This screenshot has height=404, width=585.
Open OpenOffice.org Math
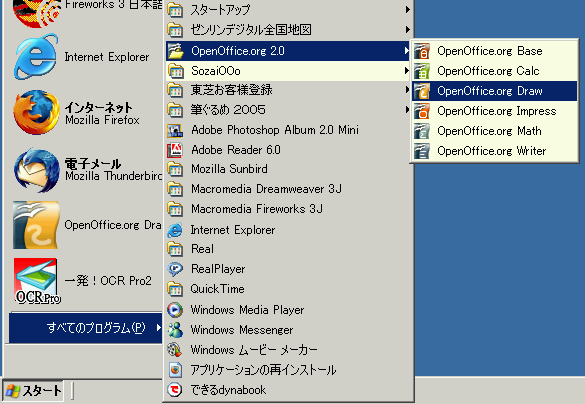pos(494,131)
